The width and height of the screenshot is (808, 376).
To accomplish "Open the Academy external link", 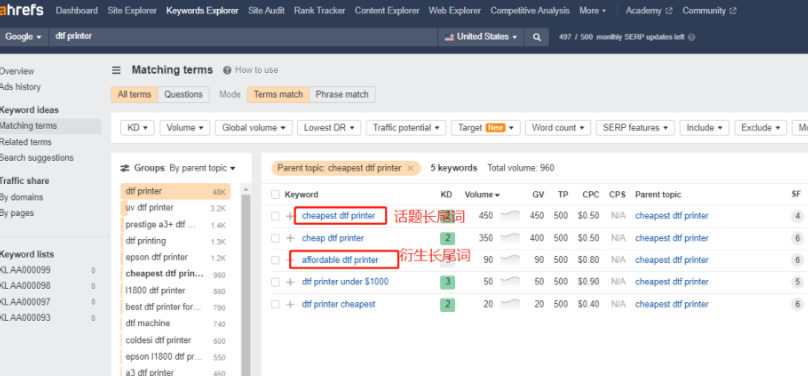I will (x=649, y=10).
